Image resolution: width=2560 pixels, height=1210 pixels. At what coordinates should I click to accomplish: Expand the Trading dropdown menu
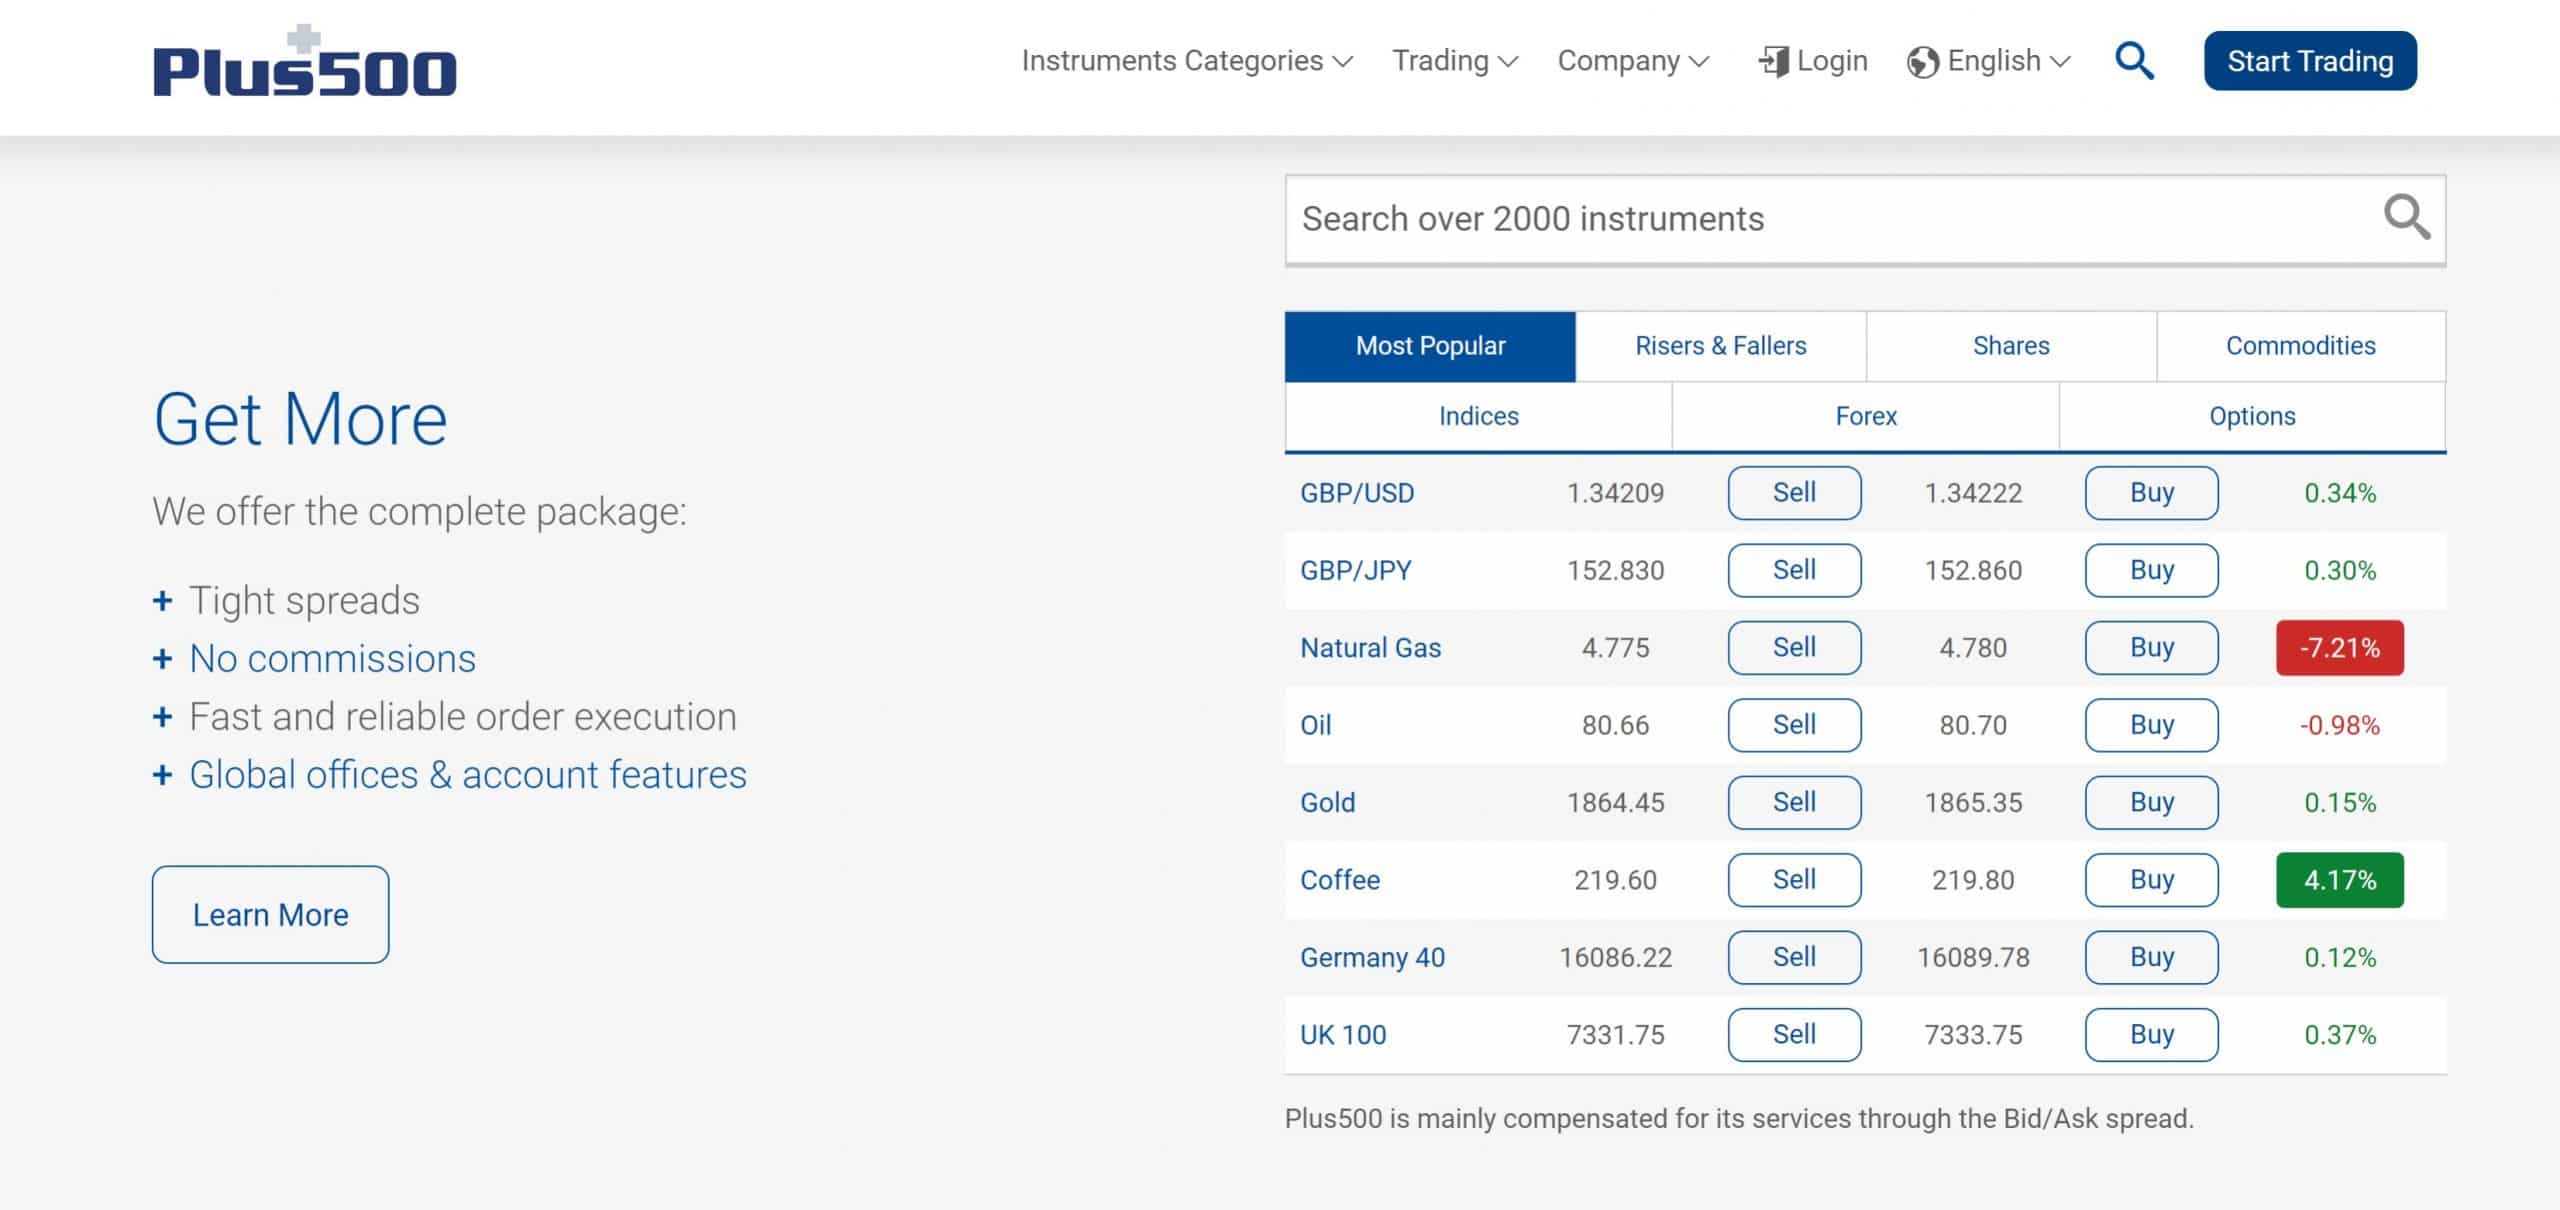[x=1455, y=61]
